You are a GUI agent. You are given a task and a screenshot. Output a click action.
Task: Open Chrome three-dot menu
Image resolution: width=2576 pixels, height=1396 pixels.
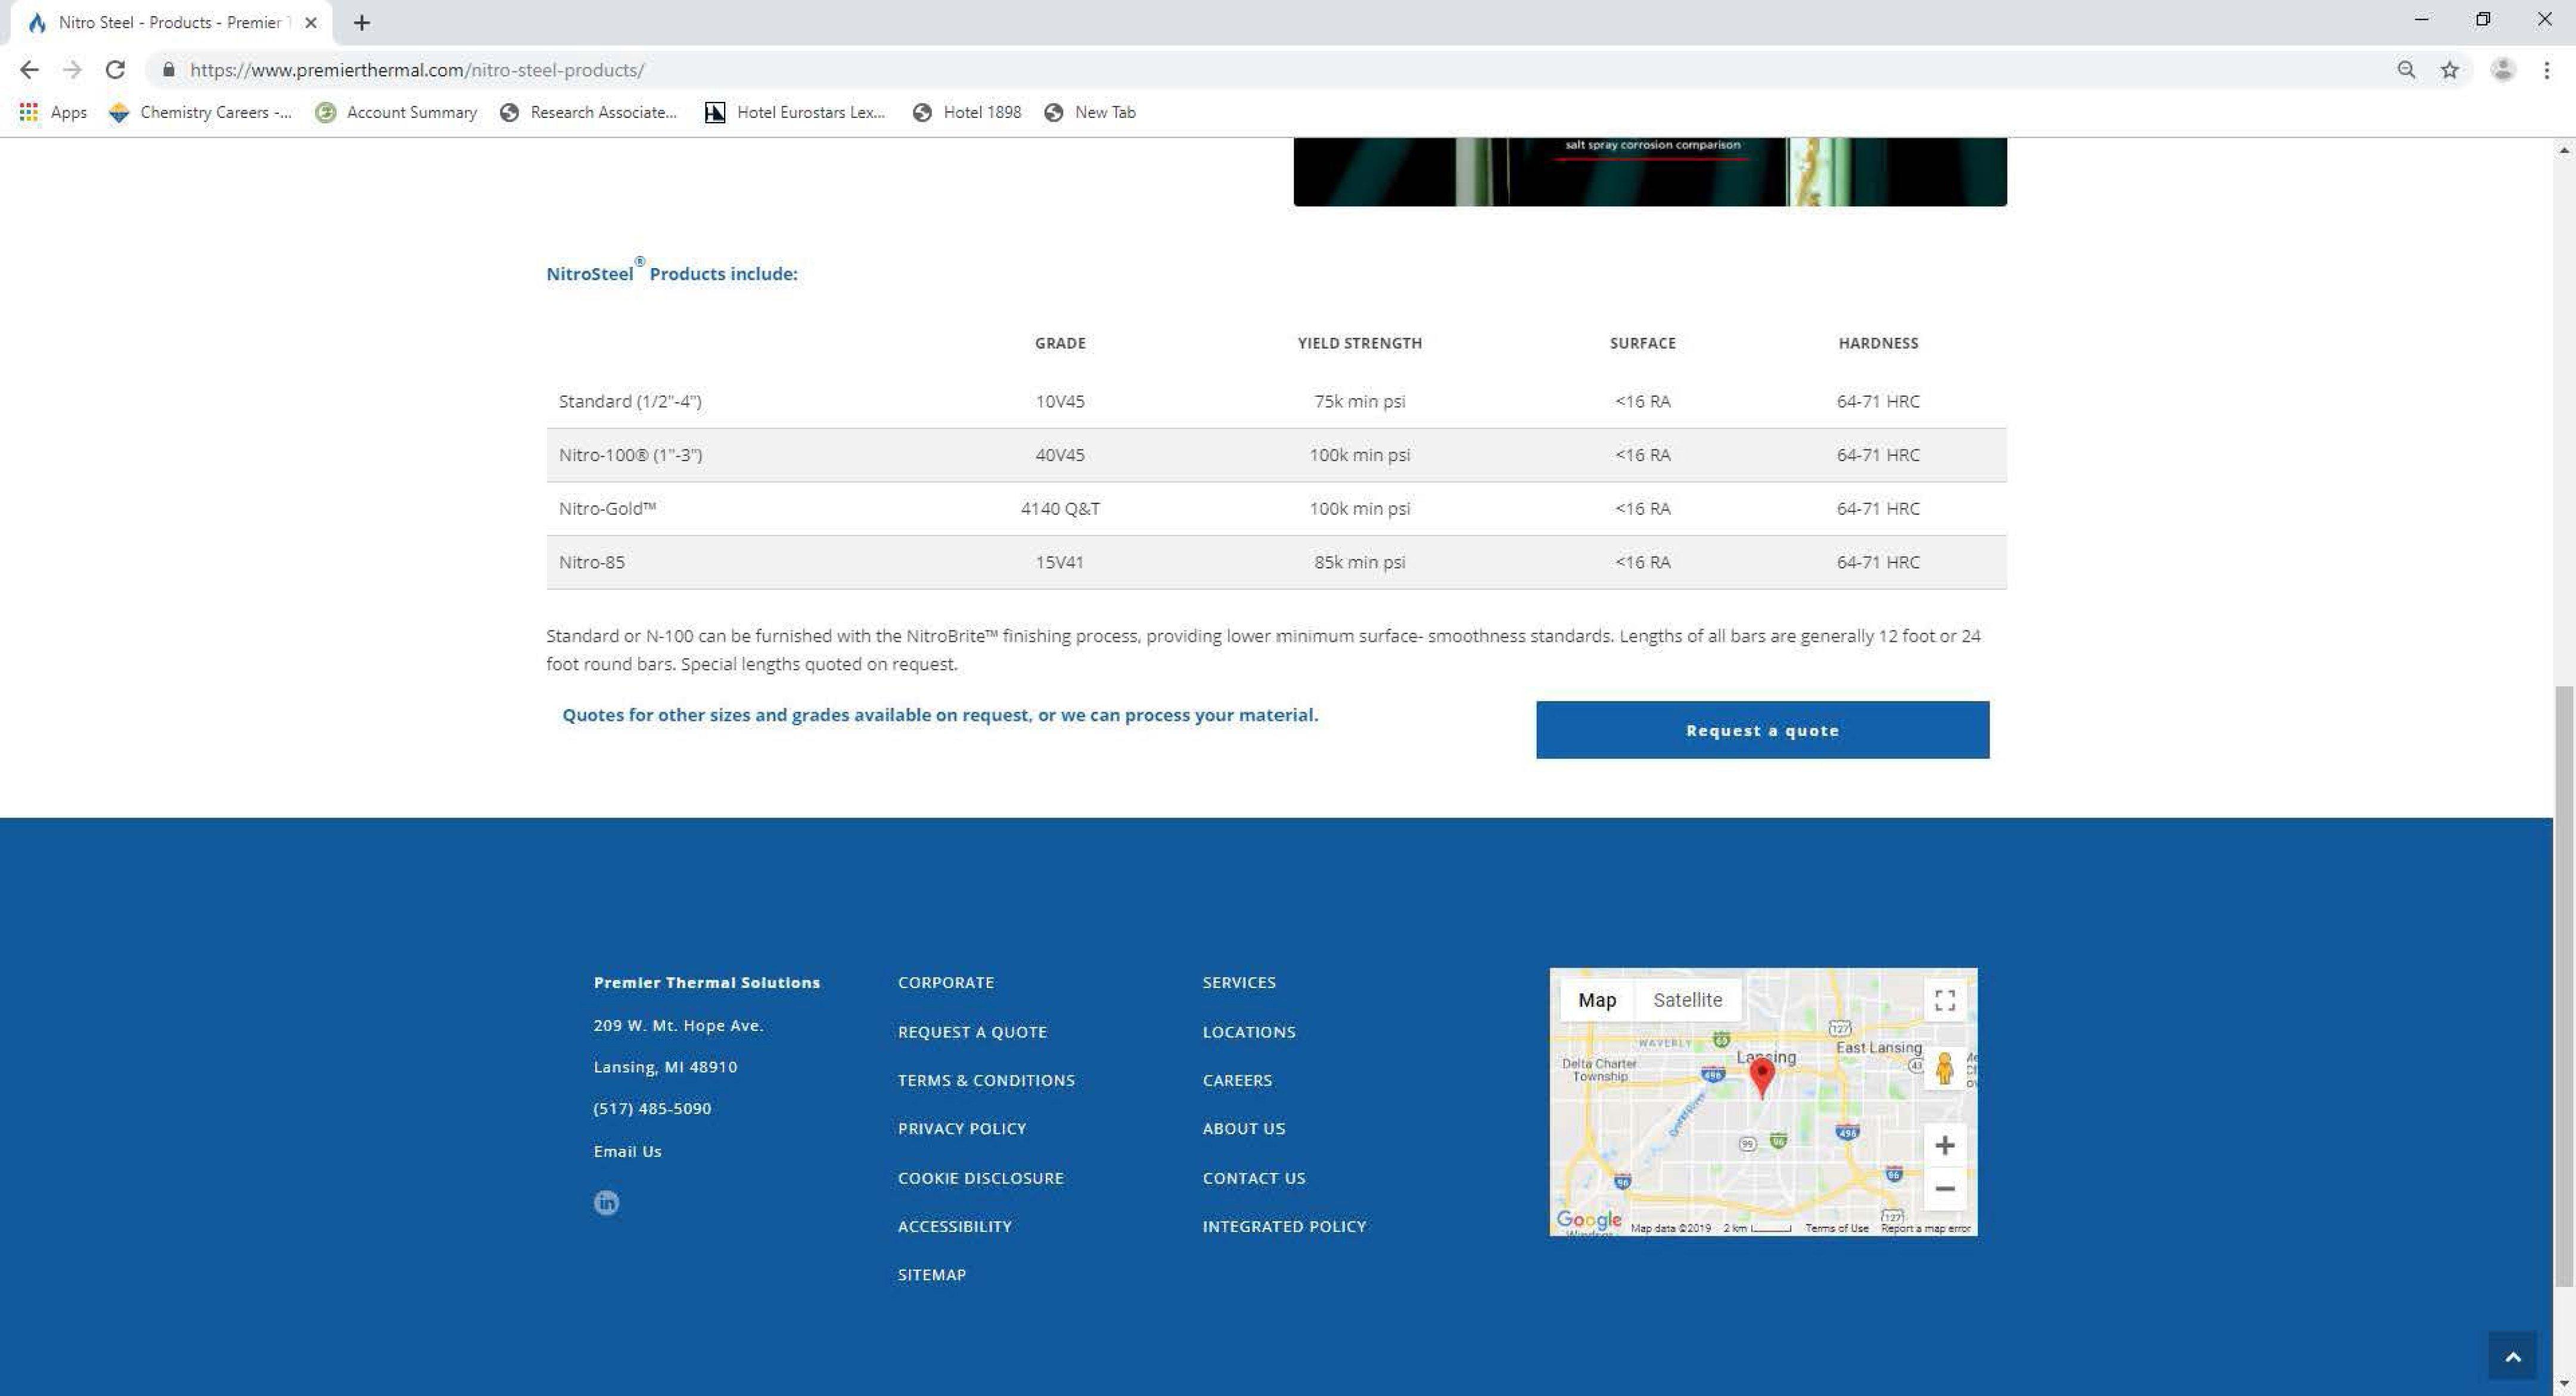coord(2546,70)
